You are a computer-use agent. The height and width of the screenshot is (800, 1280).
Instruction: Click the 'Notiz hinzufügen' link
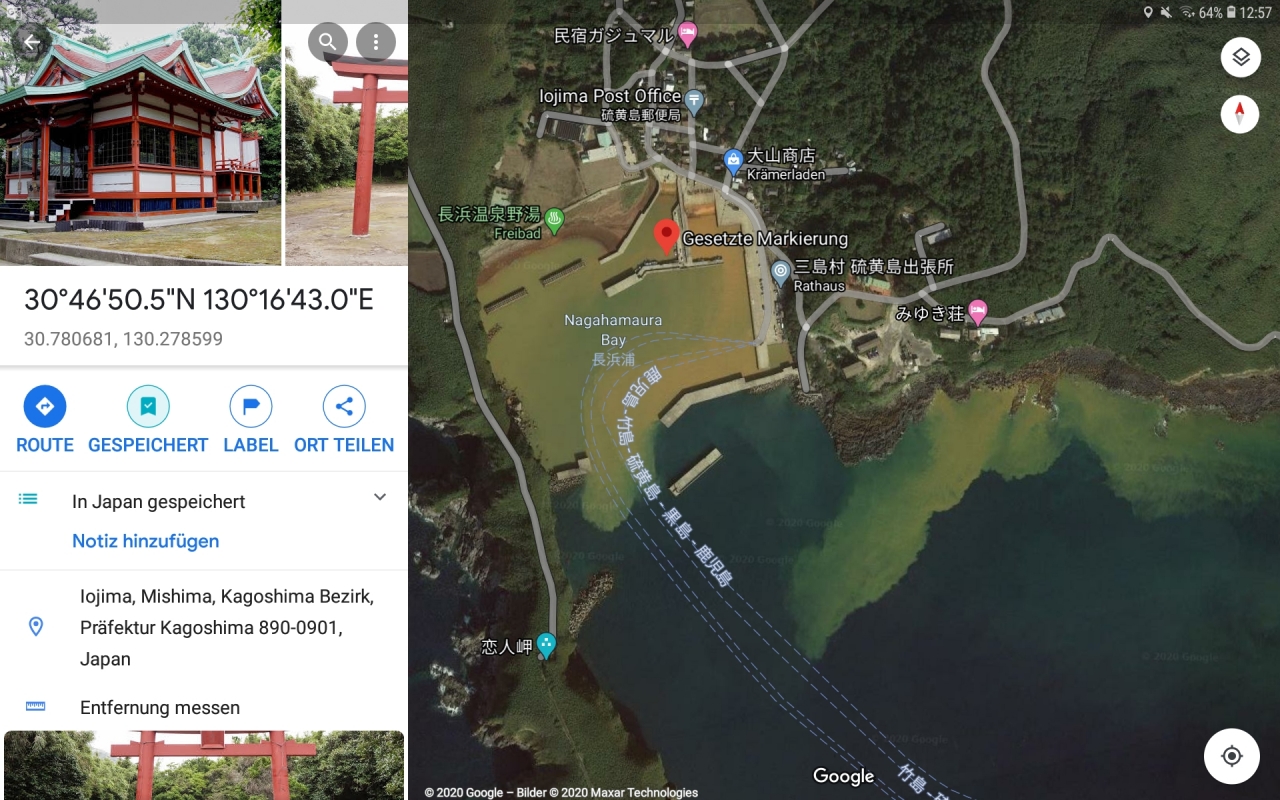pos(146,541)
